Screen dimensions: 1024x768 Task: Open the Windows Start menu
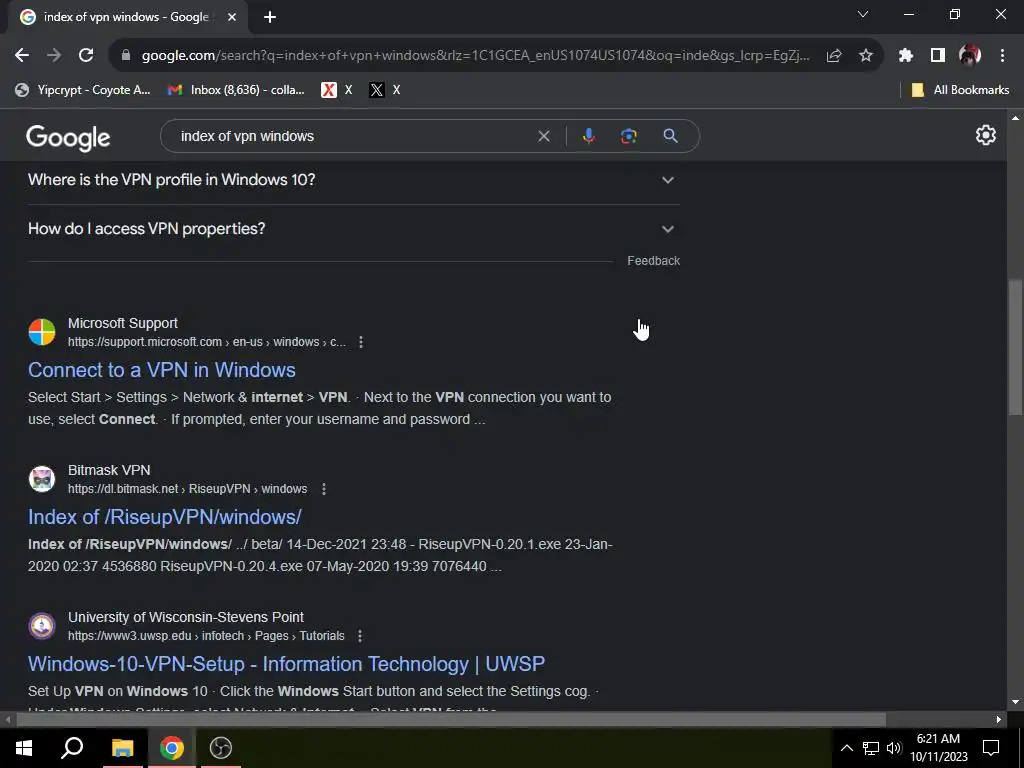click(24, 748)
